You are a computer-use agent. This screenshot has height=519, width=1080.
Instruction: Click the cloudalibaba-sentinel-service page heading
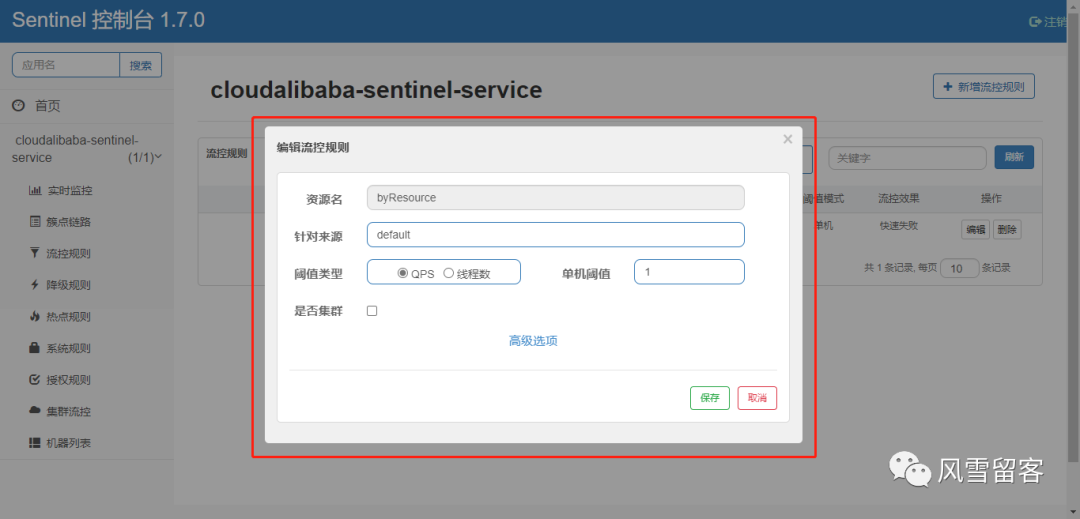(x=376, y=89)
